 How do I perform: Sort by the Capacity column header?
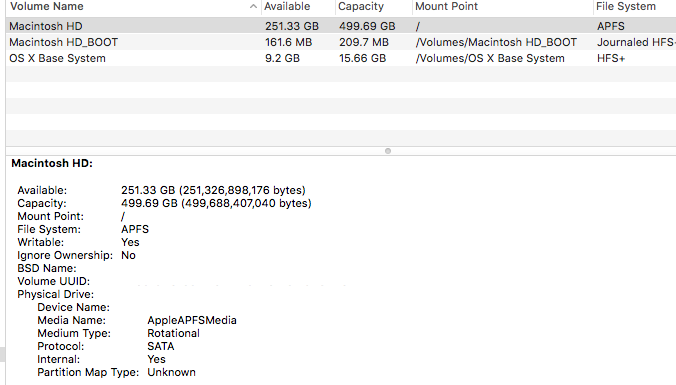[x=361, y=6]
